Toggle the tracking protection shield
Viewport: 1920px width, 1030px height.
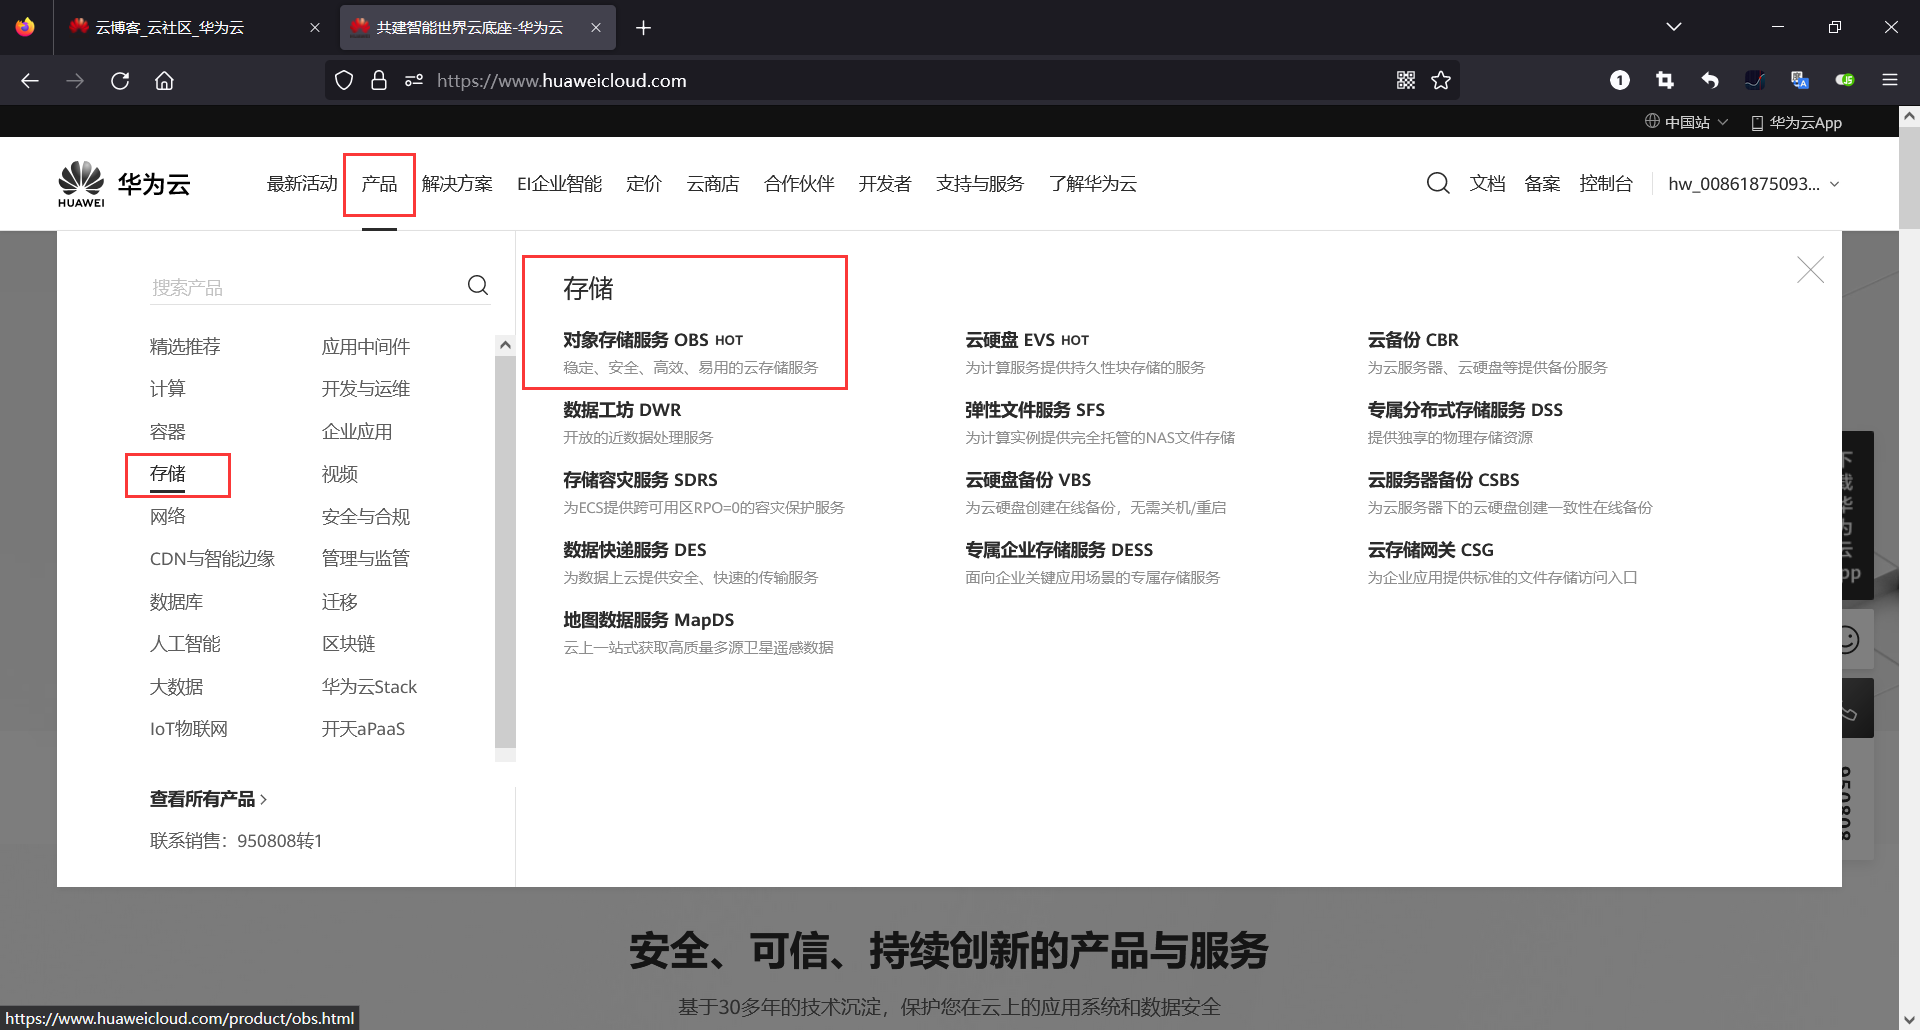(x=344, y=80)
